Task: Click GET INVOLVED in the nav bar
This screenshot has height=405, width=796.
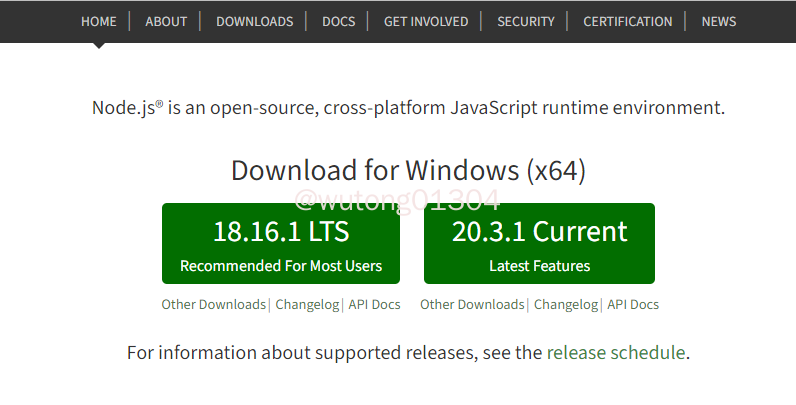Action: (x=425, y=21)
